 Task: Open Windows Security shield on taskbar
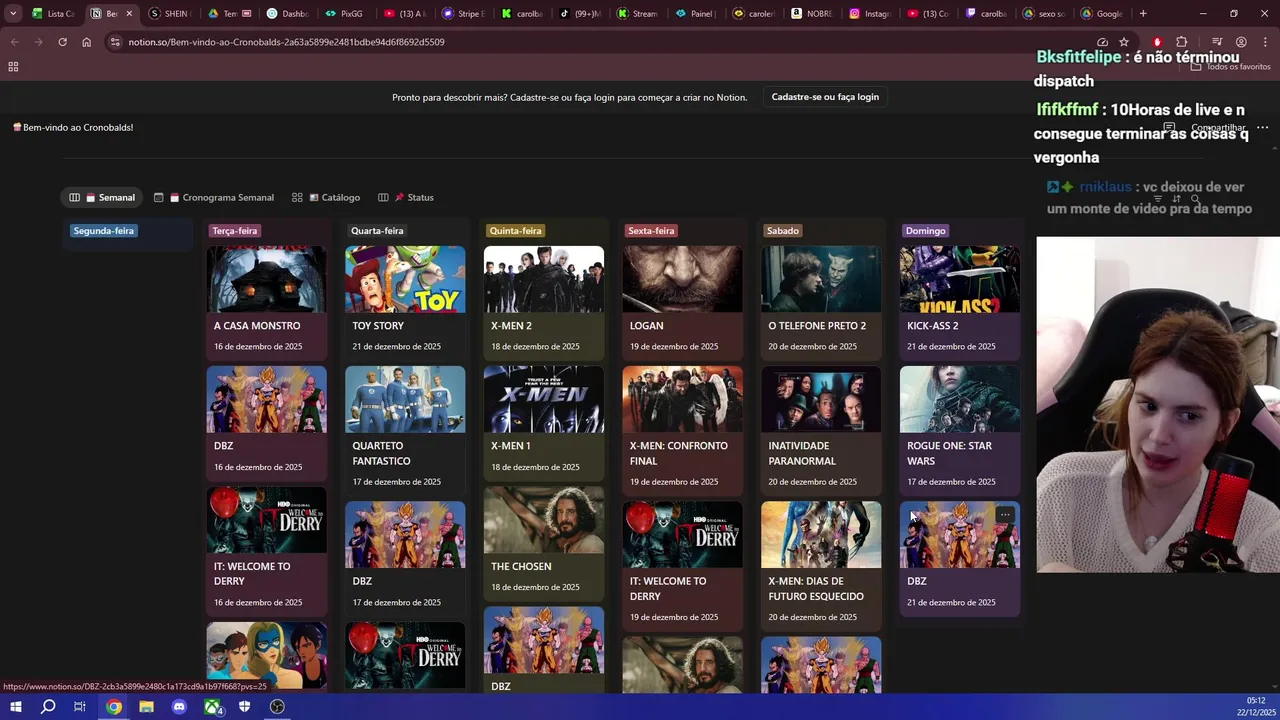click(245, 707)
